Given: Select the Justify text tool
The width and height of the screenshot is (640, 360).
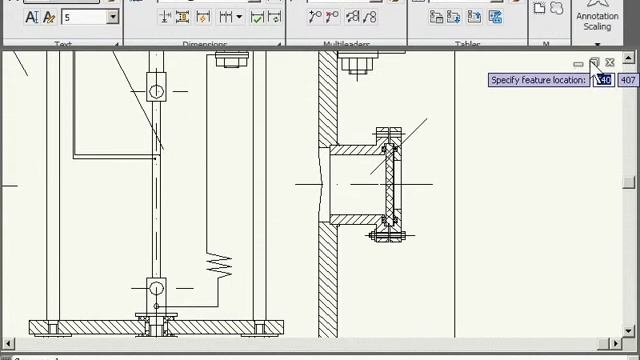Looking at the screenshot, I should pos(49,17).
